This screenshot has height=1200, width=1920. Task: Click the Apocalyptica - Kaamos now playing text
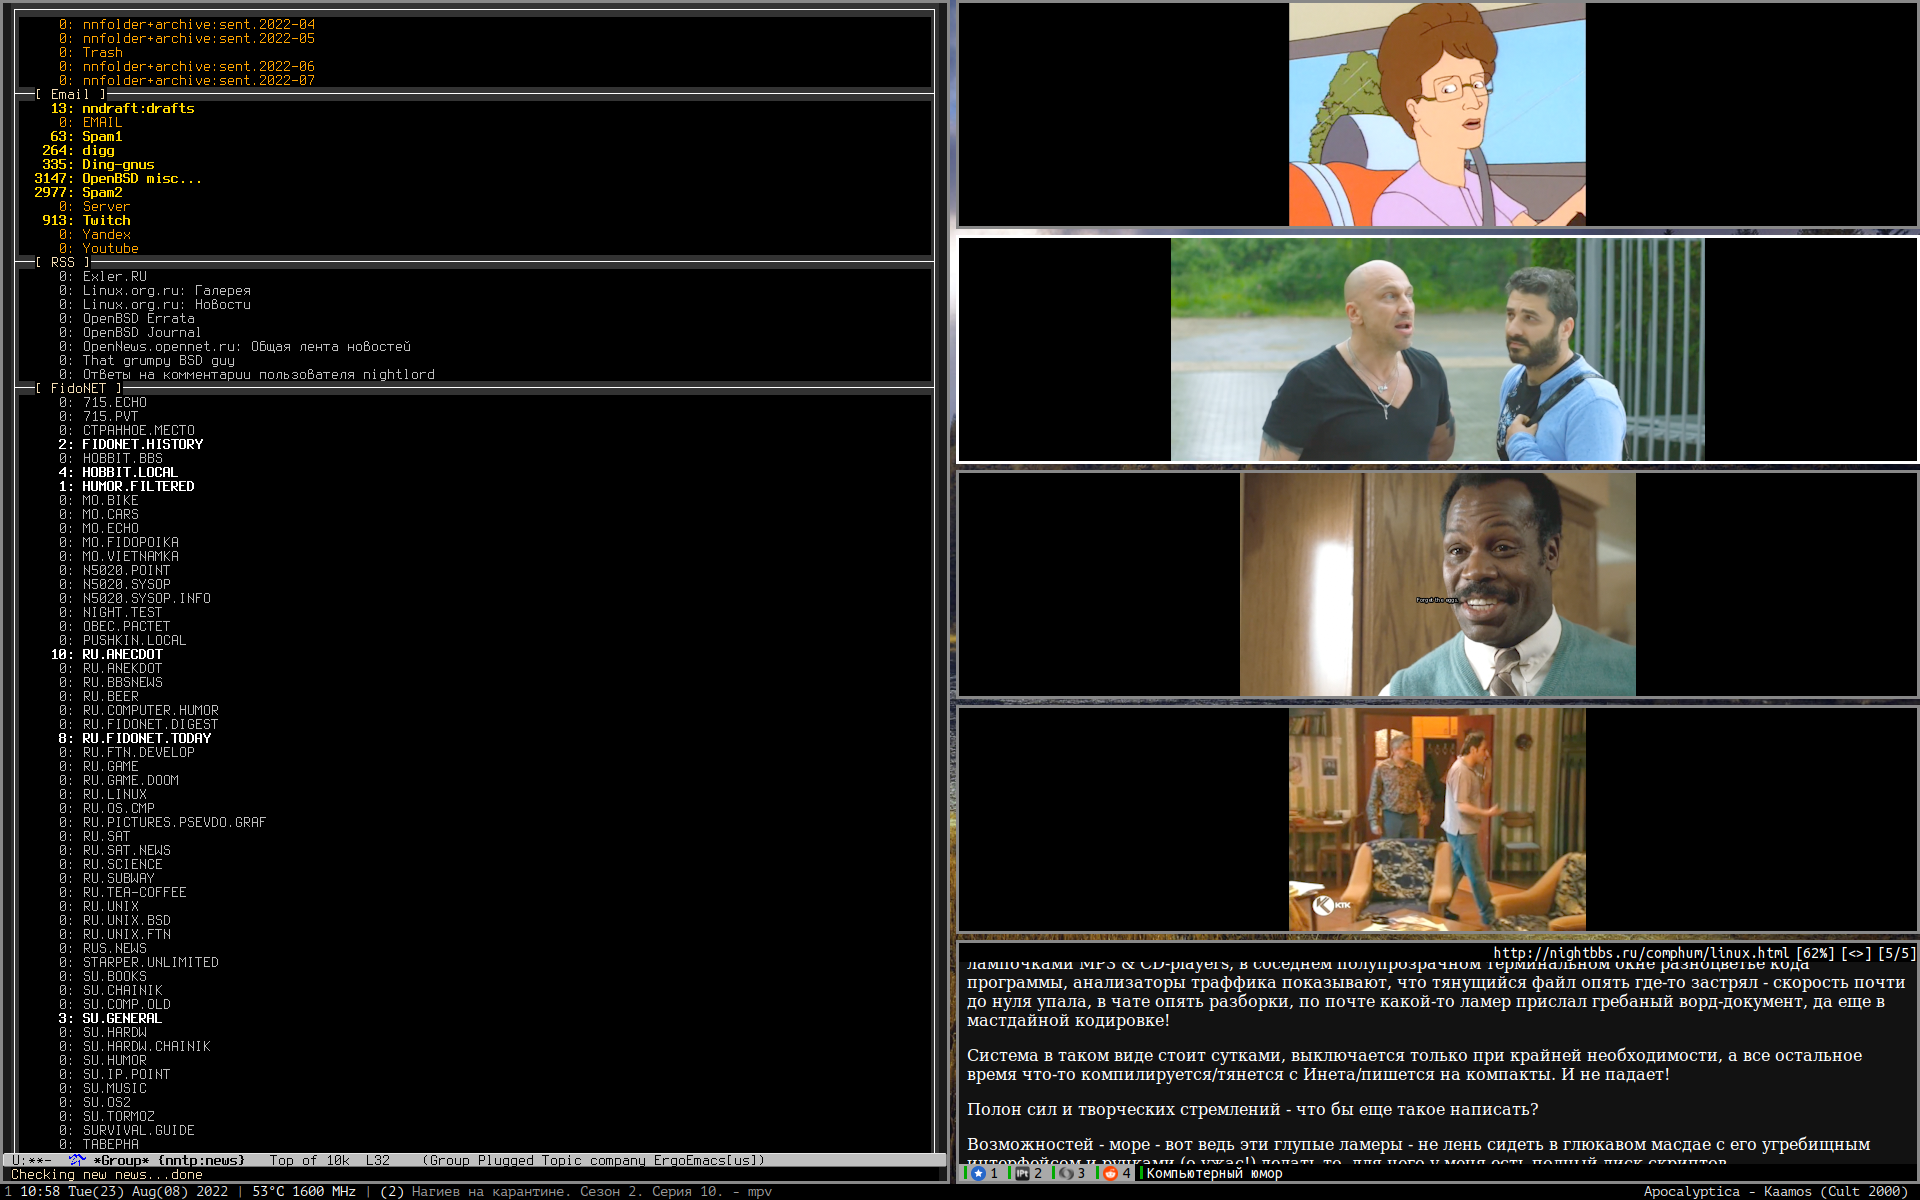point(1776,1191)
